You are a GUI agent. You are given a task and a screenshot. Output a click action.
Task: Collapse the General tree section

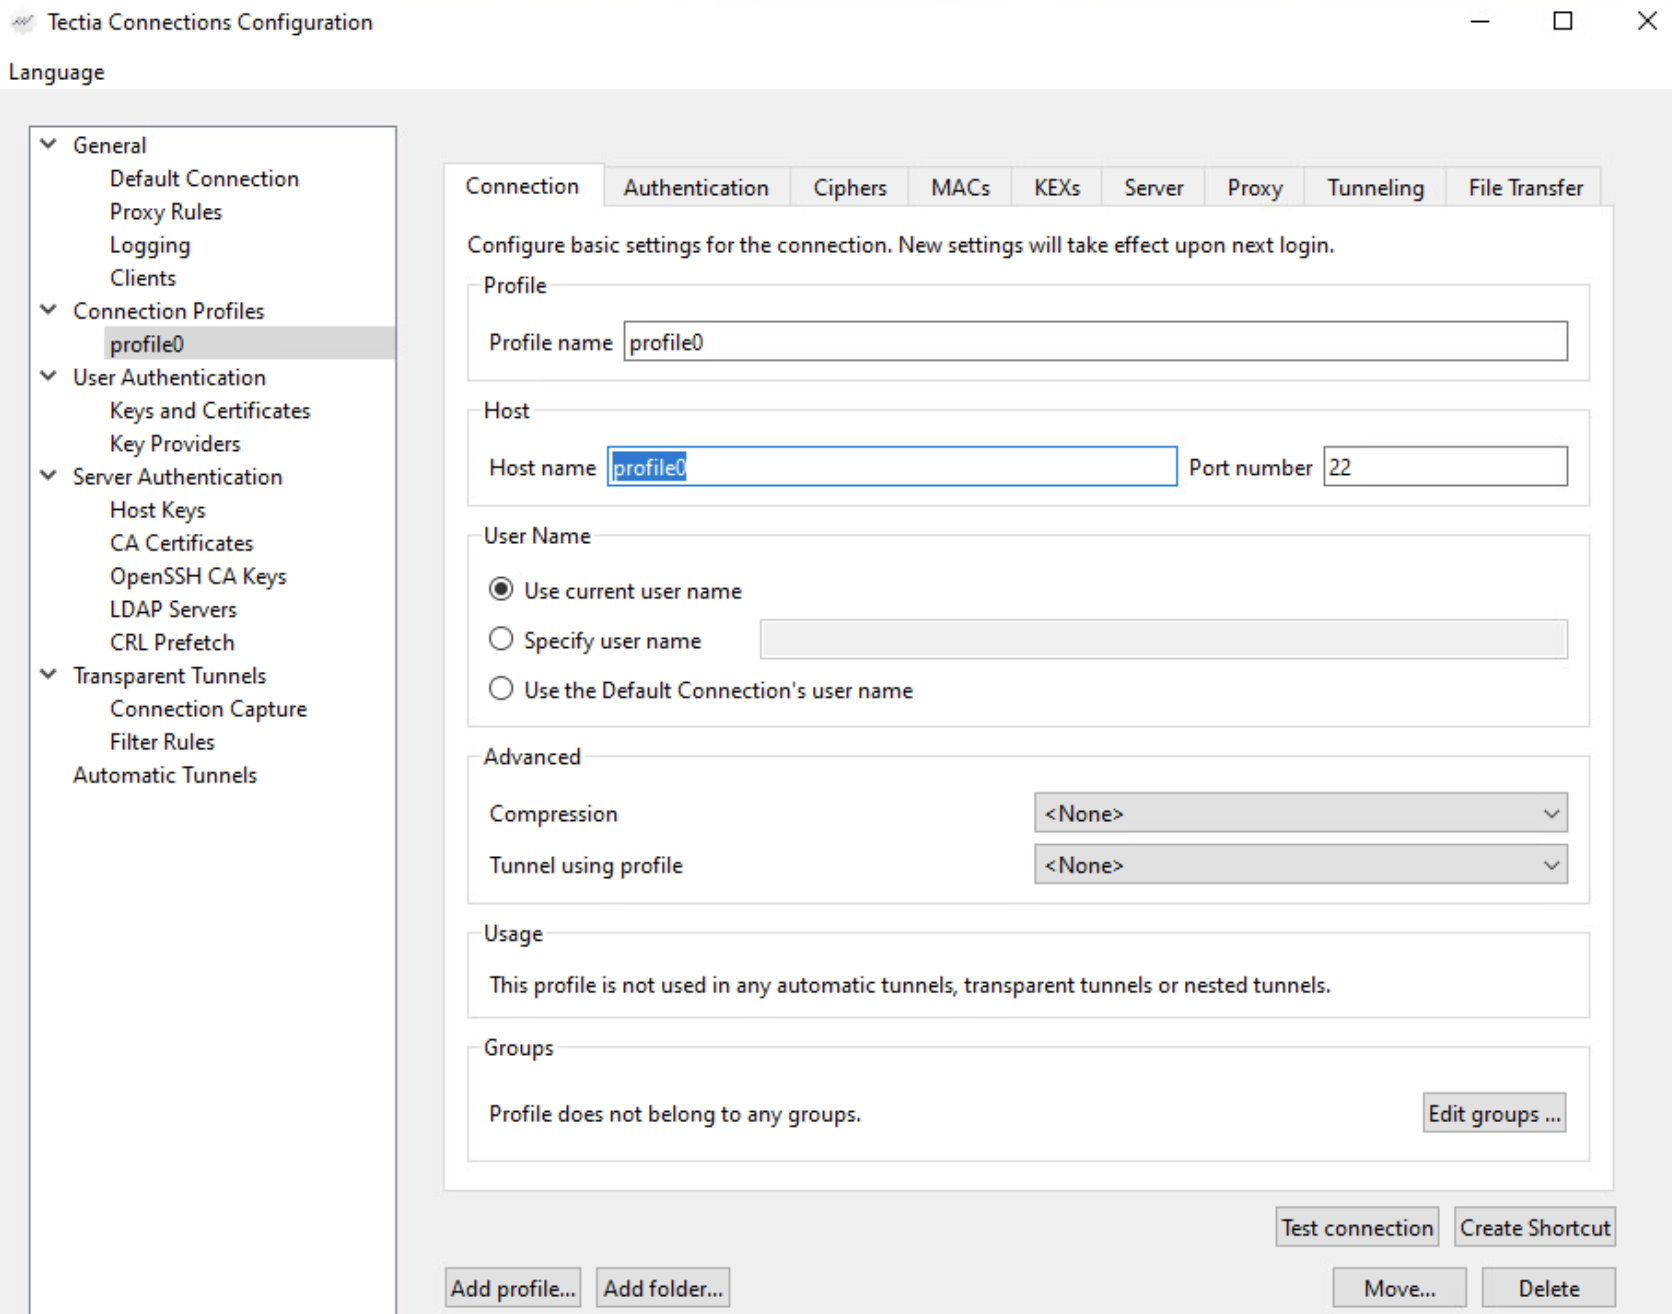(47, 144)
